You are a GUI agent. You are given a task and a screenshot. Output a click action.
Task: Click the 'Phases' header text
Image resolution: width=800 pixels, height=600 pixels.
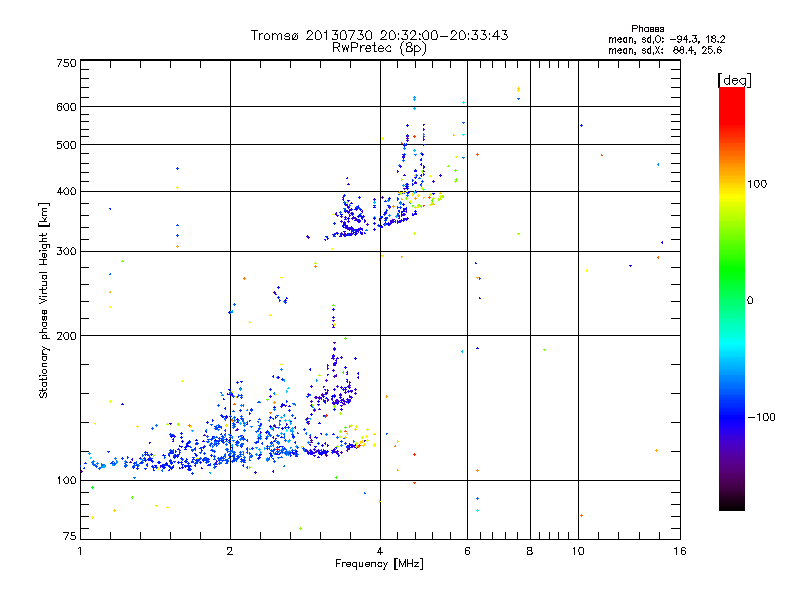(647, 29)
